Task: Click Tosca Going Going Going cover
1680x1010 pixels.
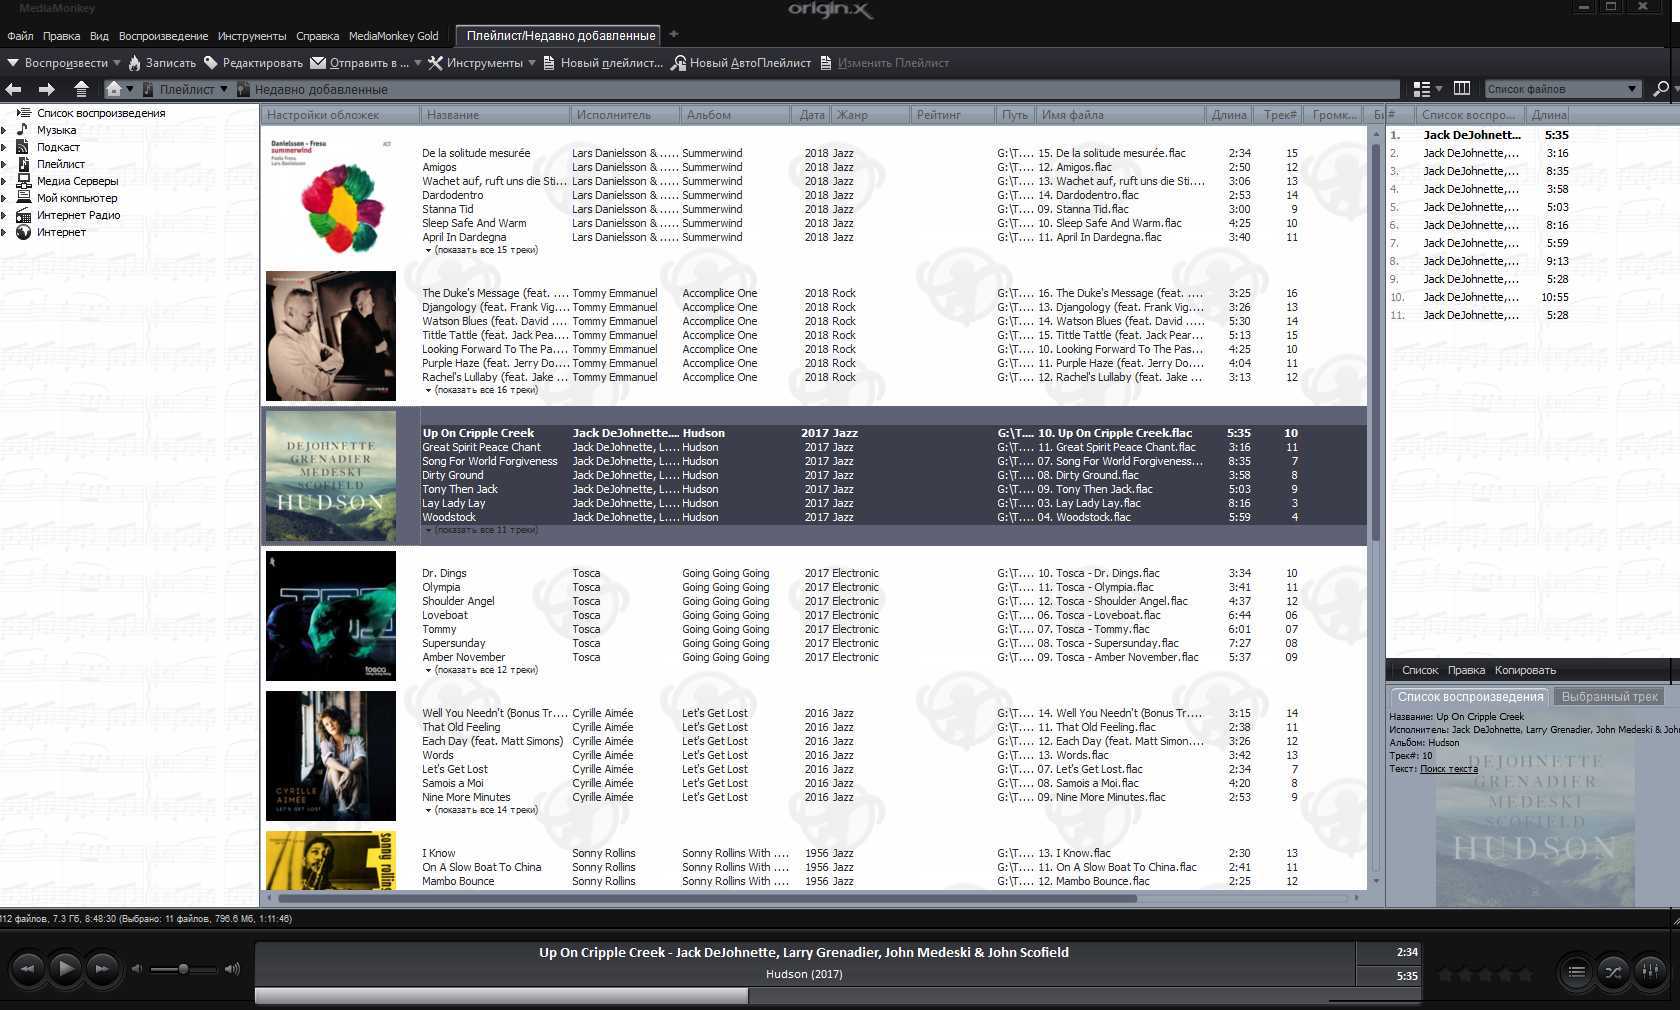Action: [x=331, y=616]
